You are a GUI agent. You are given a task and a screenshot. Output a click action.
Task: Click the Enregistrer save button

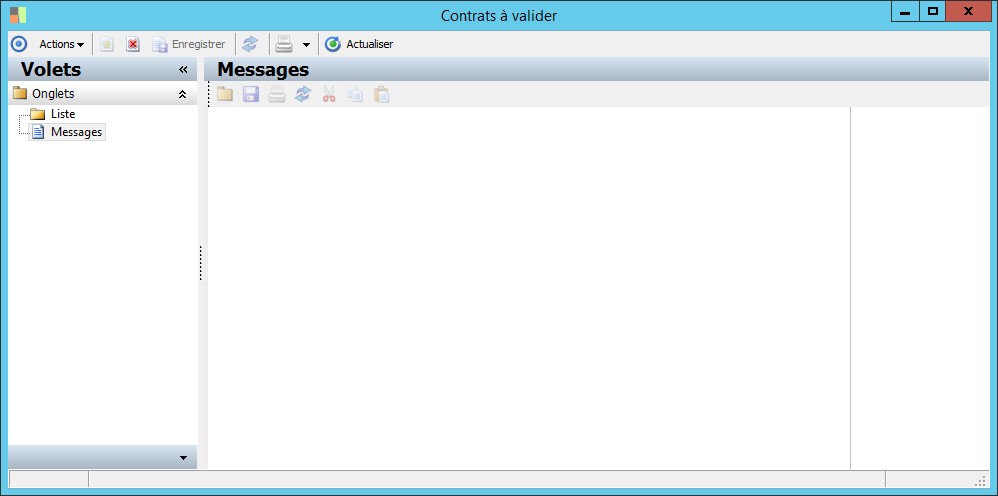click(x=189, y=44)
